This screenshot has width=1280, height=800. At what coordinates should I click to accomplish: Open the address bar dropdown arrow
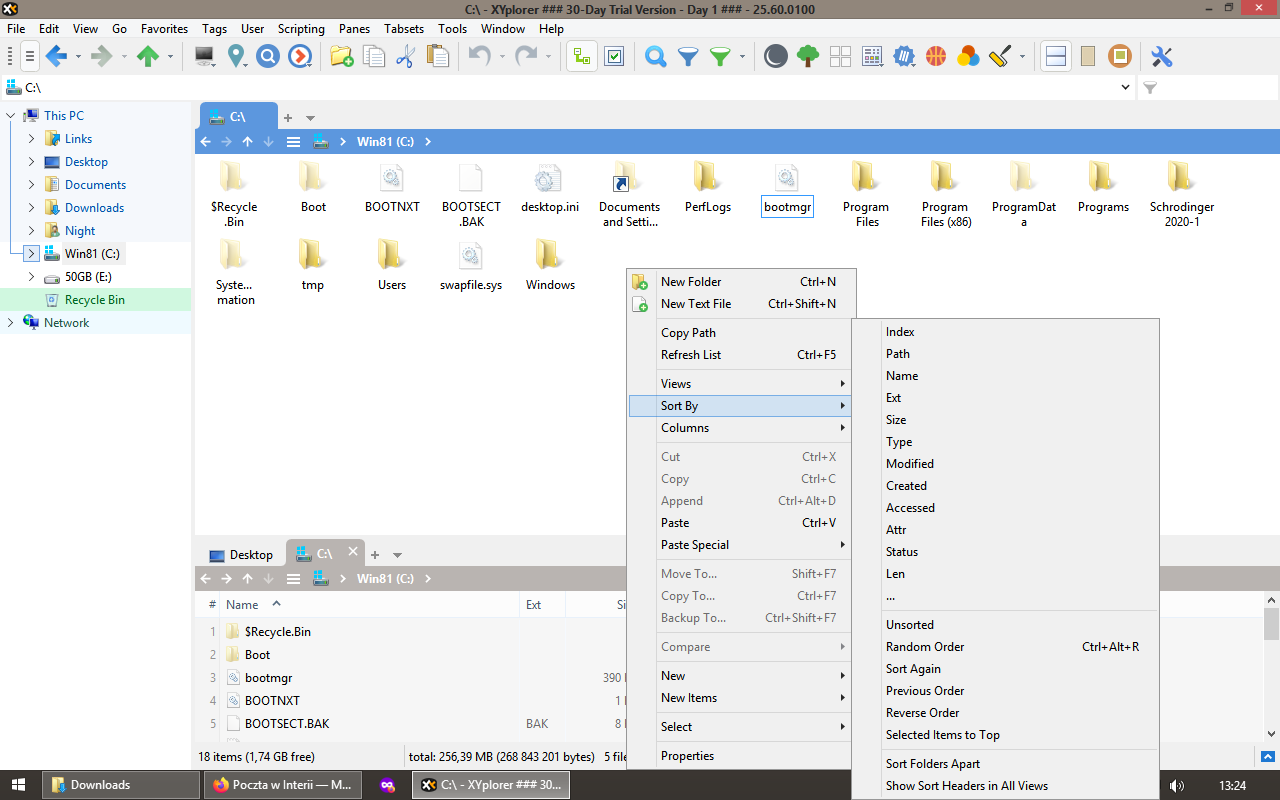coord(1127,88)
